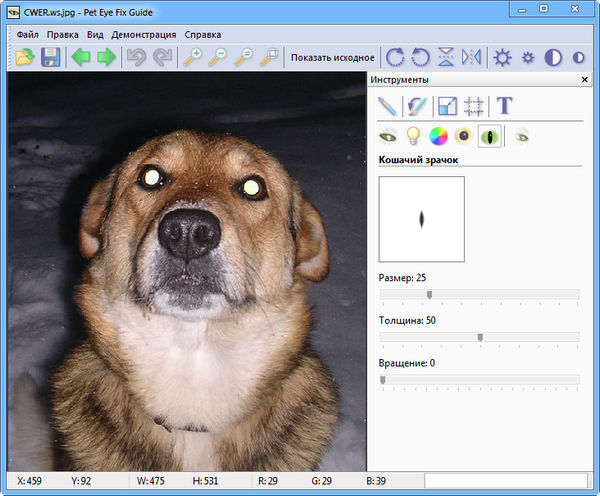Viewport: 600px width, 496px height.
Task: Activate the cat pupil eye tool
Action: tap(490, 136)
